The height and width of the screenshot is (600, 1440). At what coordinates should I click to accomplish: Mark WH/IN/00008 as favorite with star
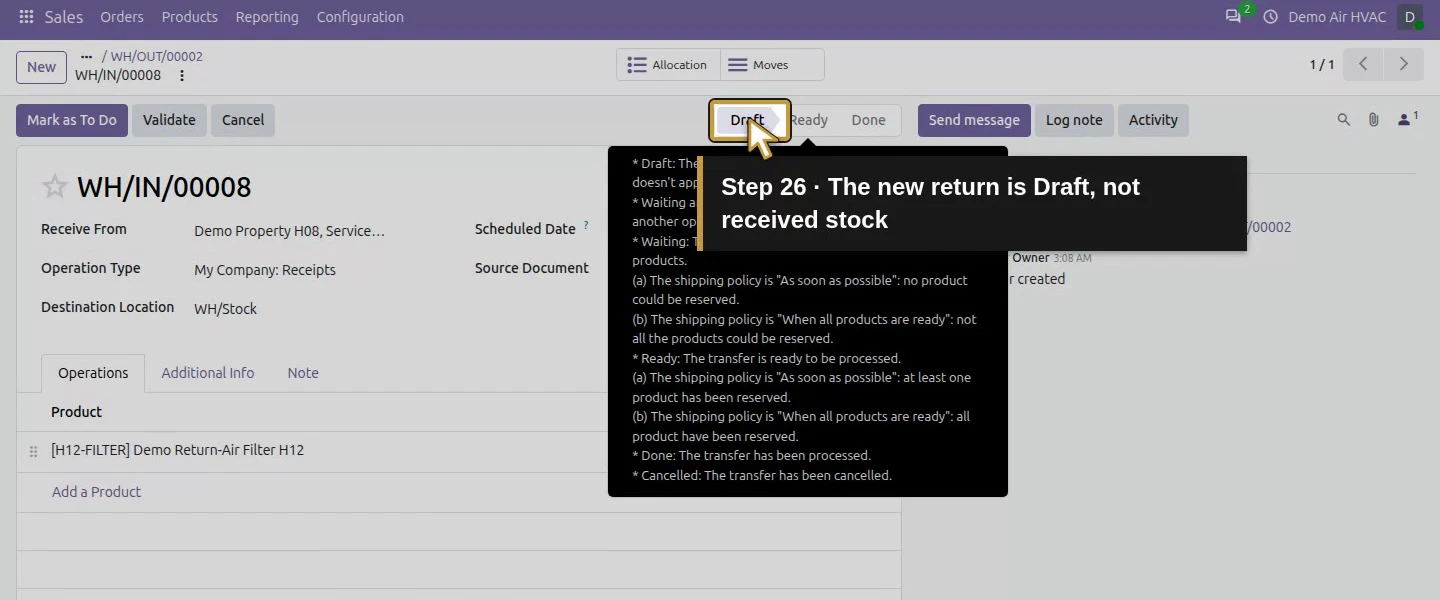pos(54,187)
